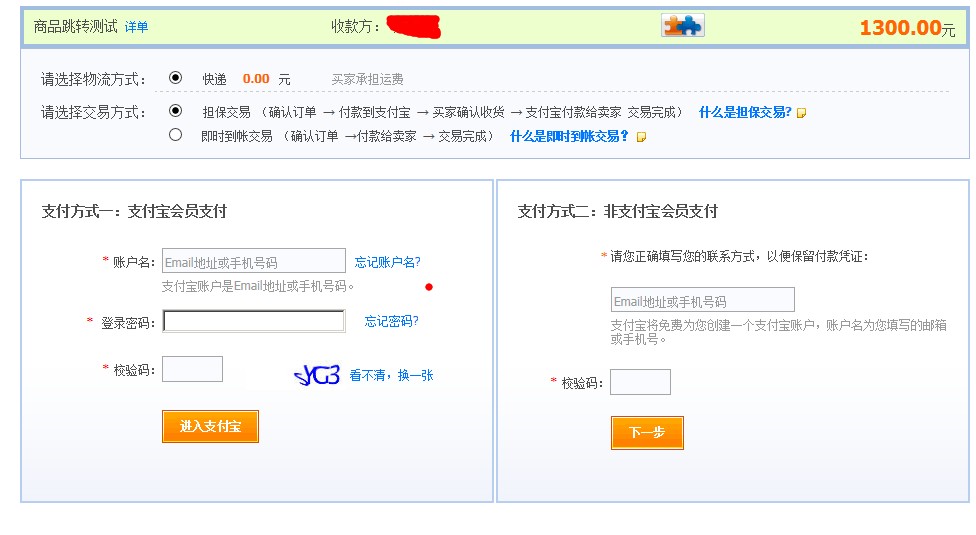Click note icon beside 什么是担保交易

(x=802, y=113)
